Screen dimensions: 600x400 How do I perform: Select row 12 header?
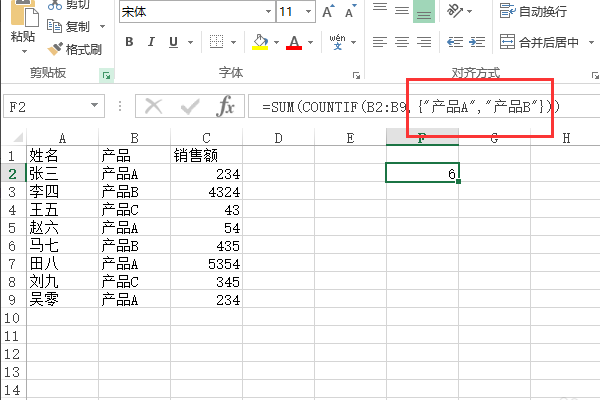click(13, 354)
